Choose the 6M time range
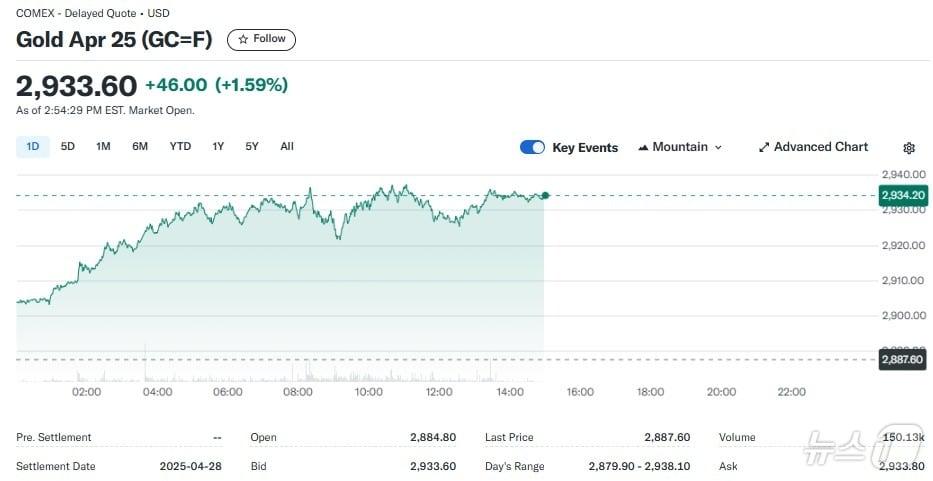Image resolution: width=933 pixels, height=481 pixels. [x=140, y=147]
